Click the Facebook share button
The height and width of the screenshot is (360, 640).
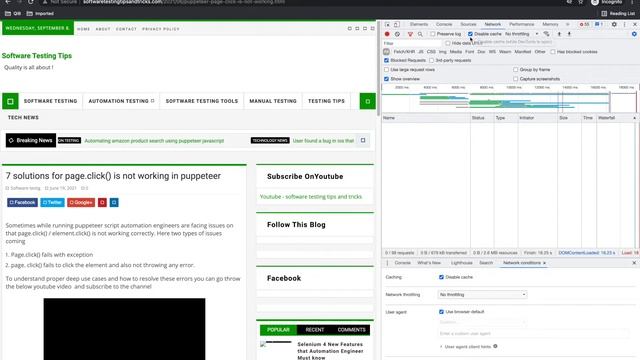coord(22,202)
